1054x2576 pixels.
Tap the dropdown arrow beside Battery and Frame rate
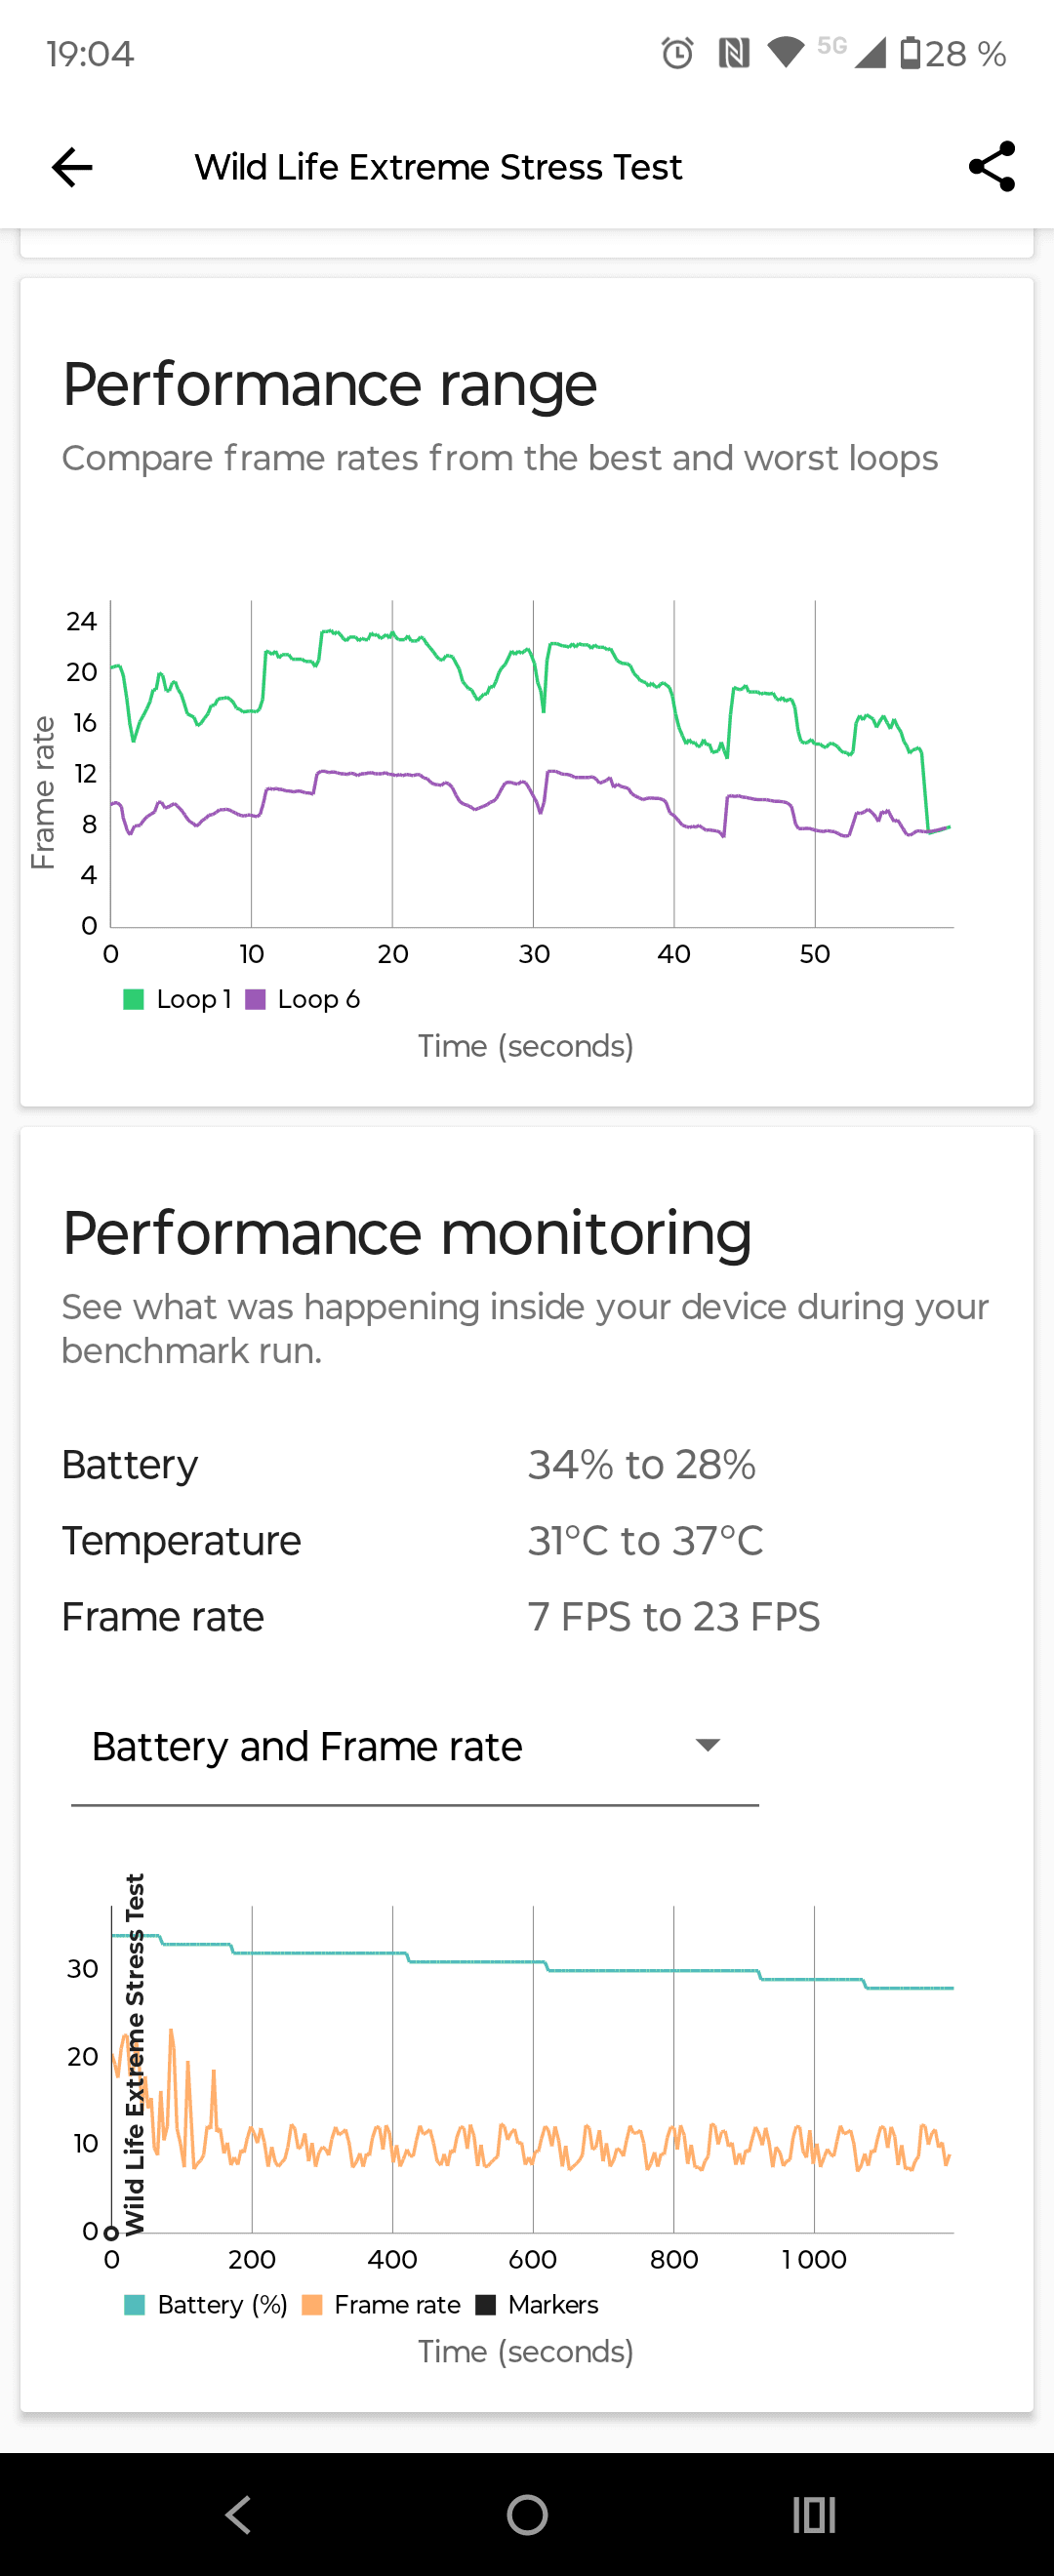point(708,1746)
